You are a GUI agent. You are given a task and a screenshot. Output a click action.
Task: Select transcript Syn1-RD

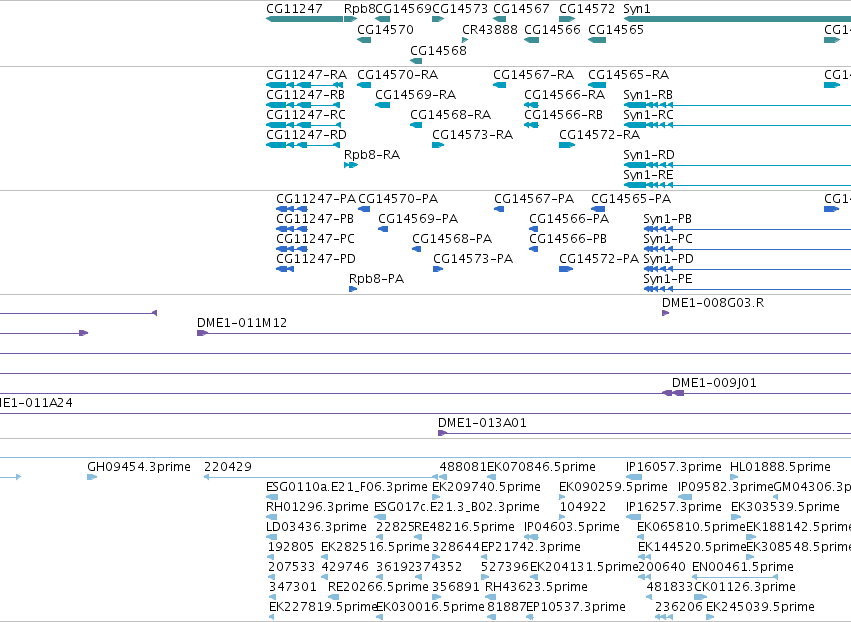[x=649, y=155]
